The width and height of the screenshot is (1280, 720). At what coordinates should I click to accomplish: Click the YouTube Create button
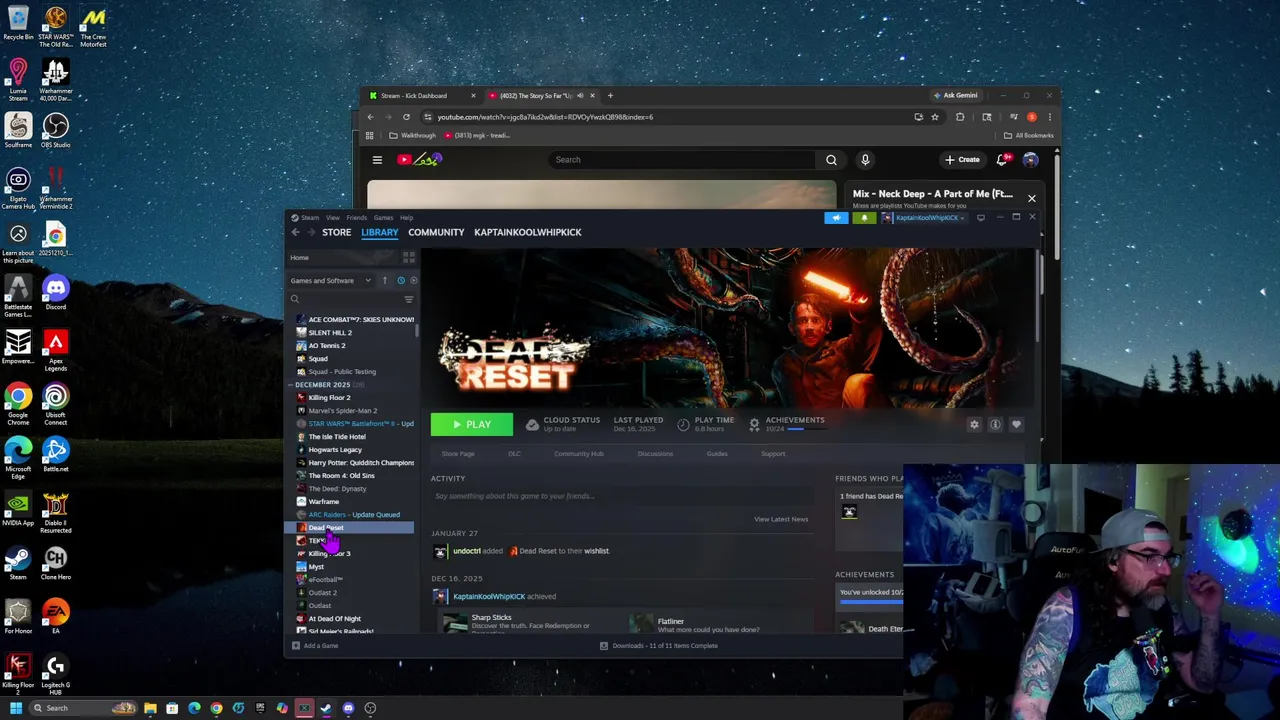pos(963,159)
